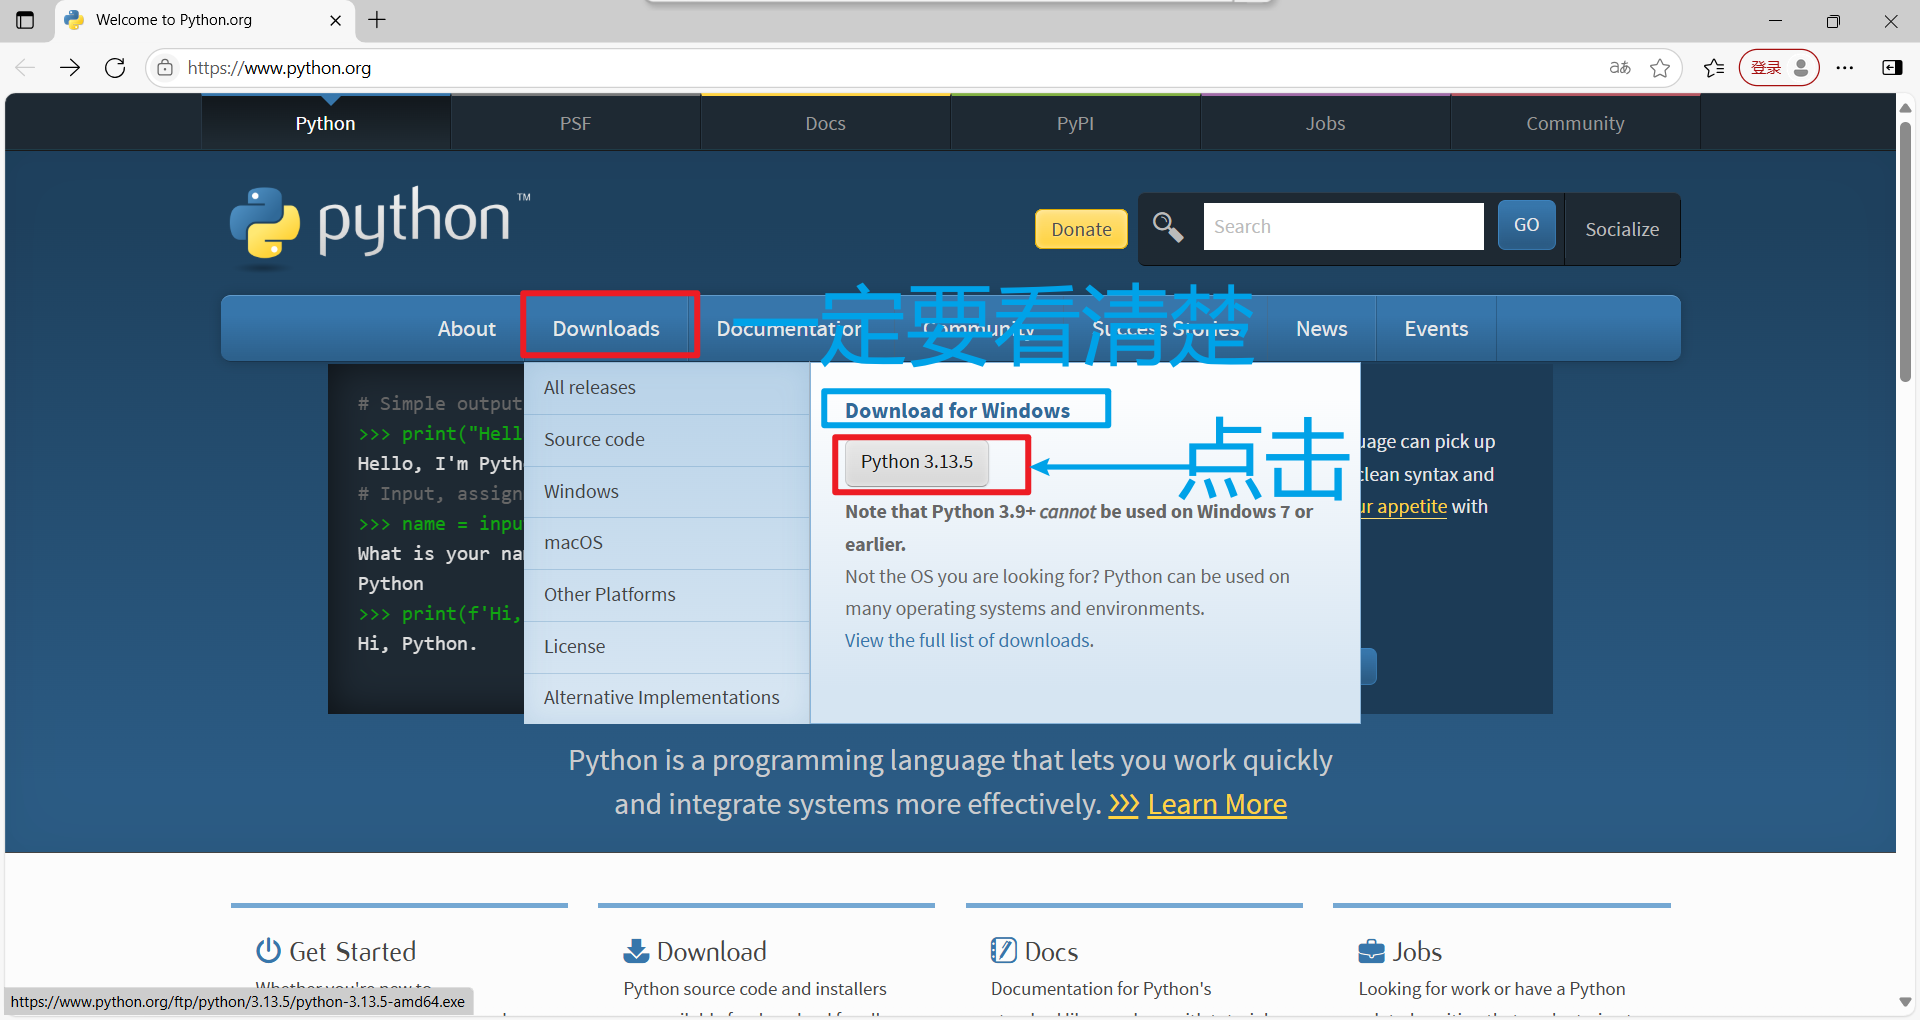Screen dimensions: 1920x1020
Task: Click the Download for Windows heading
Action: (x=957, y=410)
